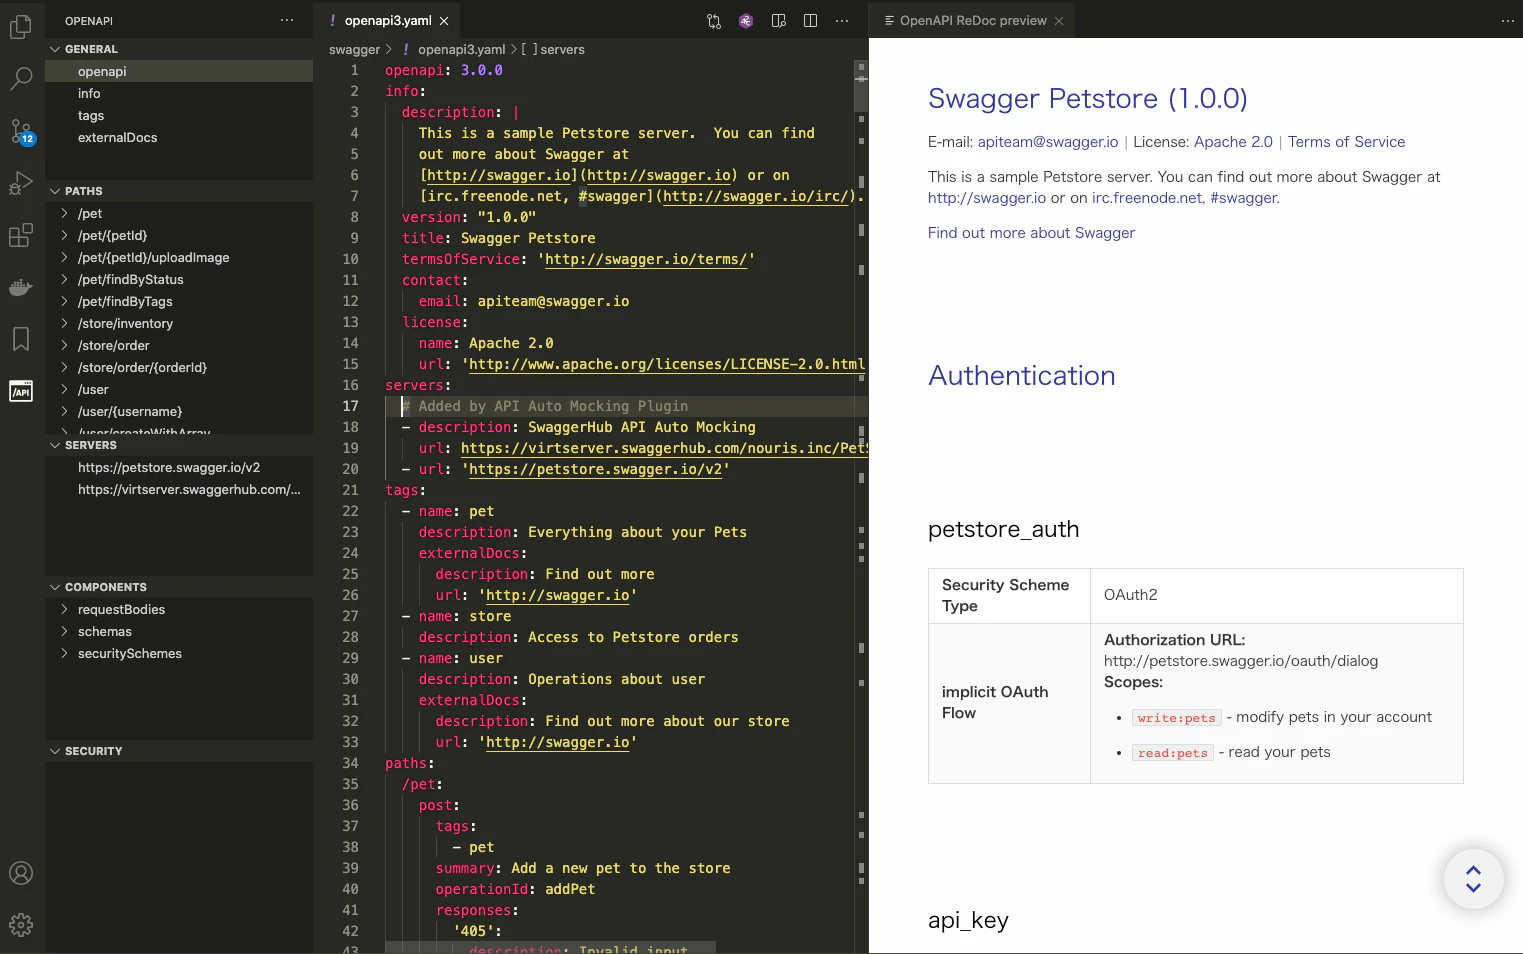Expand the /pet/findByStatus path node
The width and height of the screenshot is (1523, 954).
click(x=65, y=279)
